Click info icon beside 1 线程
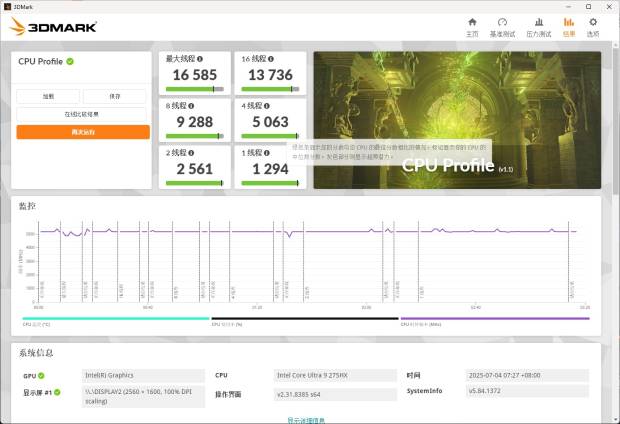Image resolution: width=620 pixels, height=424 pixels. (267, 153)
